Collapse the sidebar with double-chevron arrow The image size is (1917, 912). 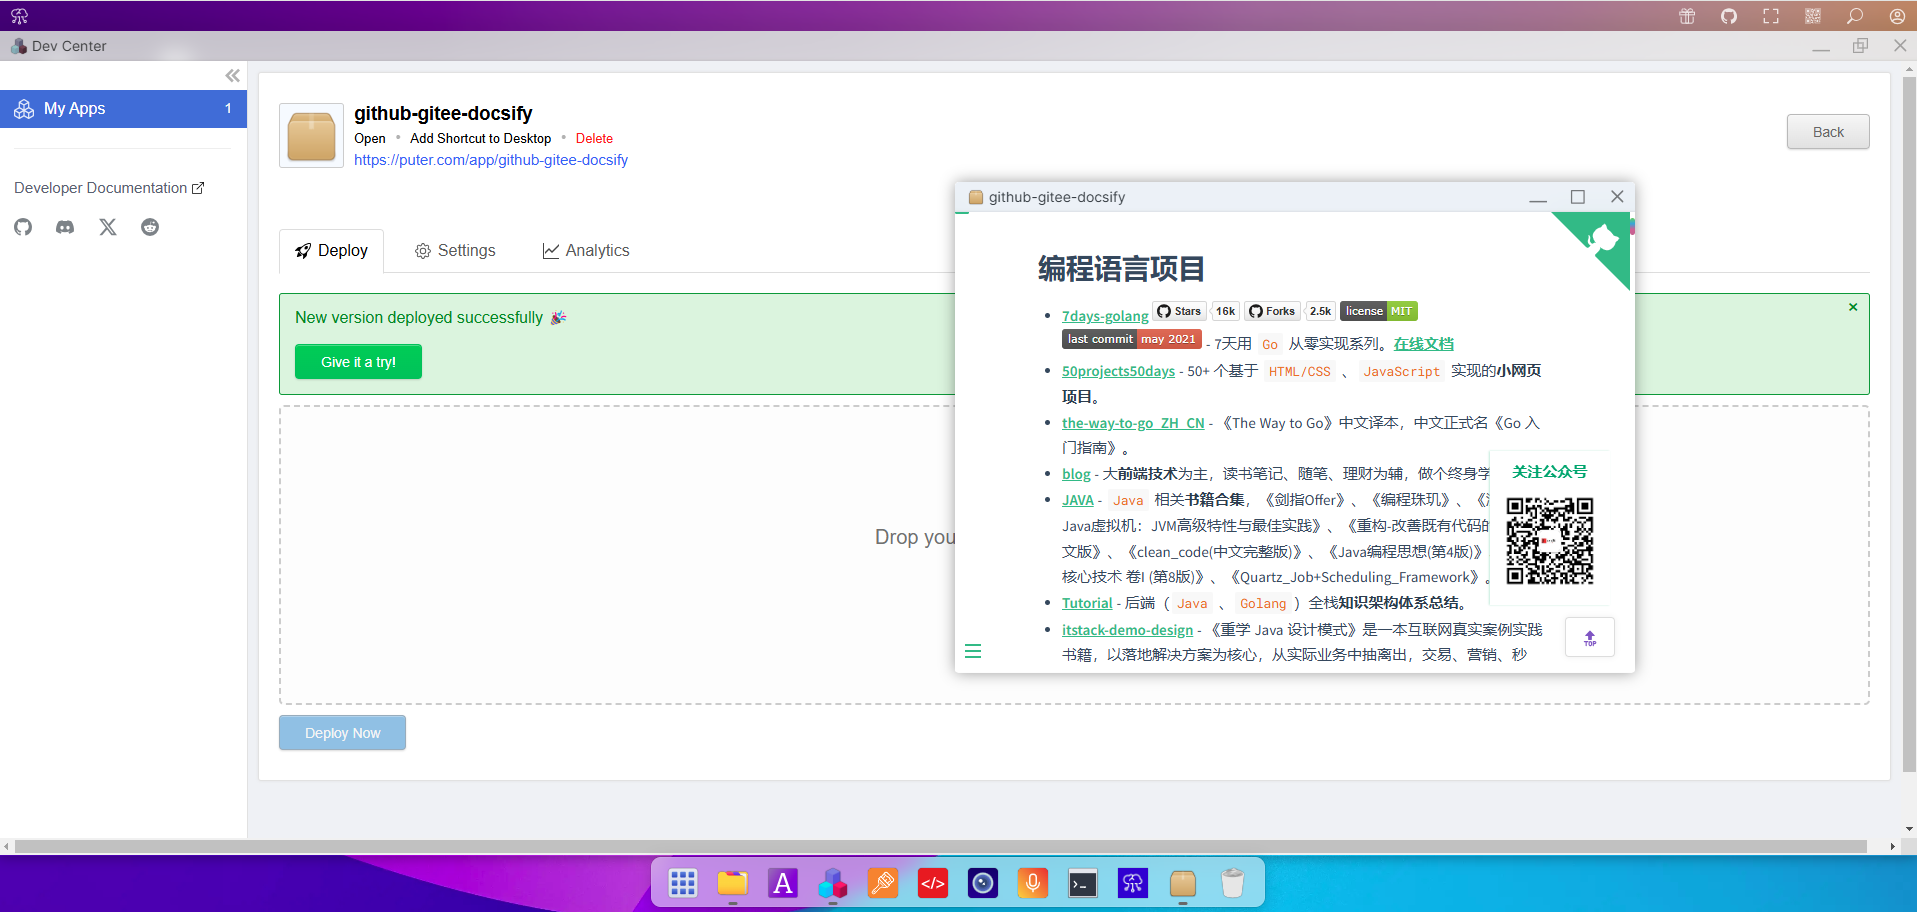tap(232, 76)
